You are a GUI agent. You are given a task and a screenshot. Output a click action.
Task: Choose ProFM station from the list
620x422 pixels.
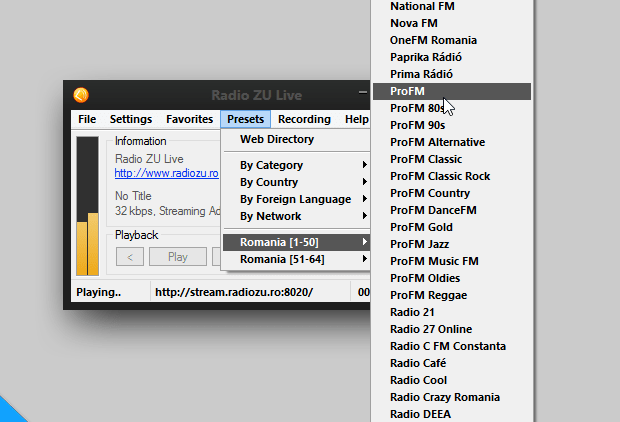[x=407, y=91]
